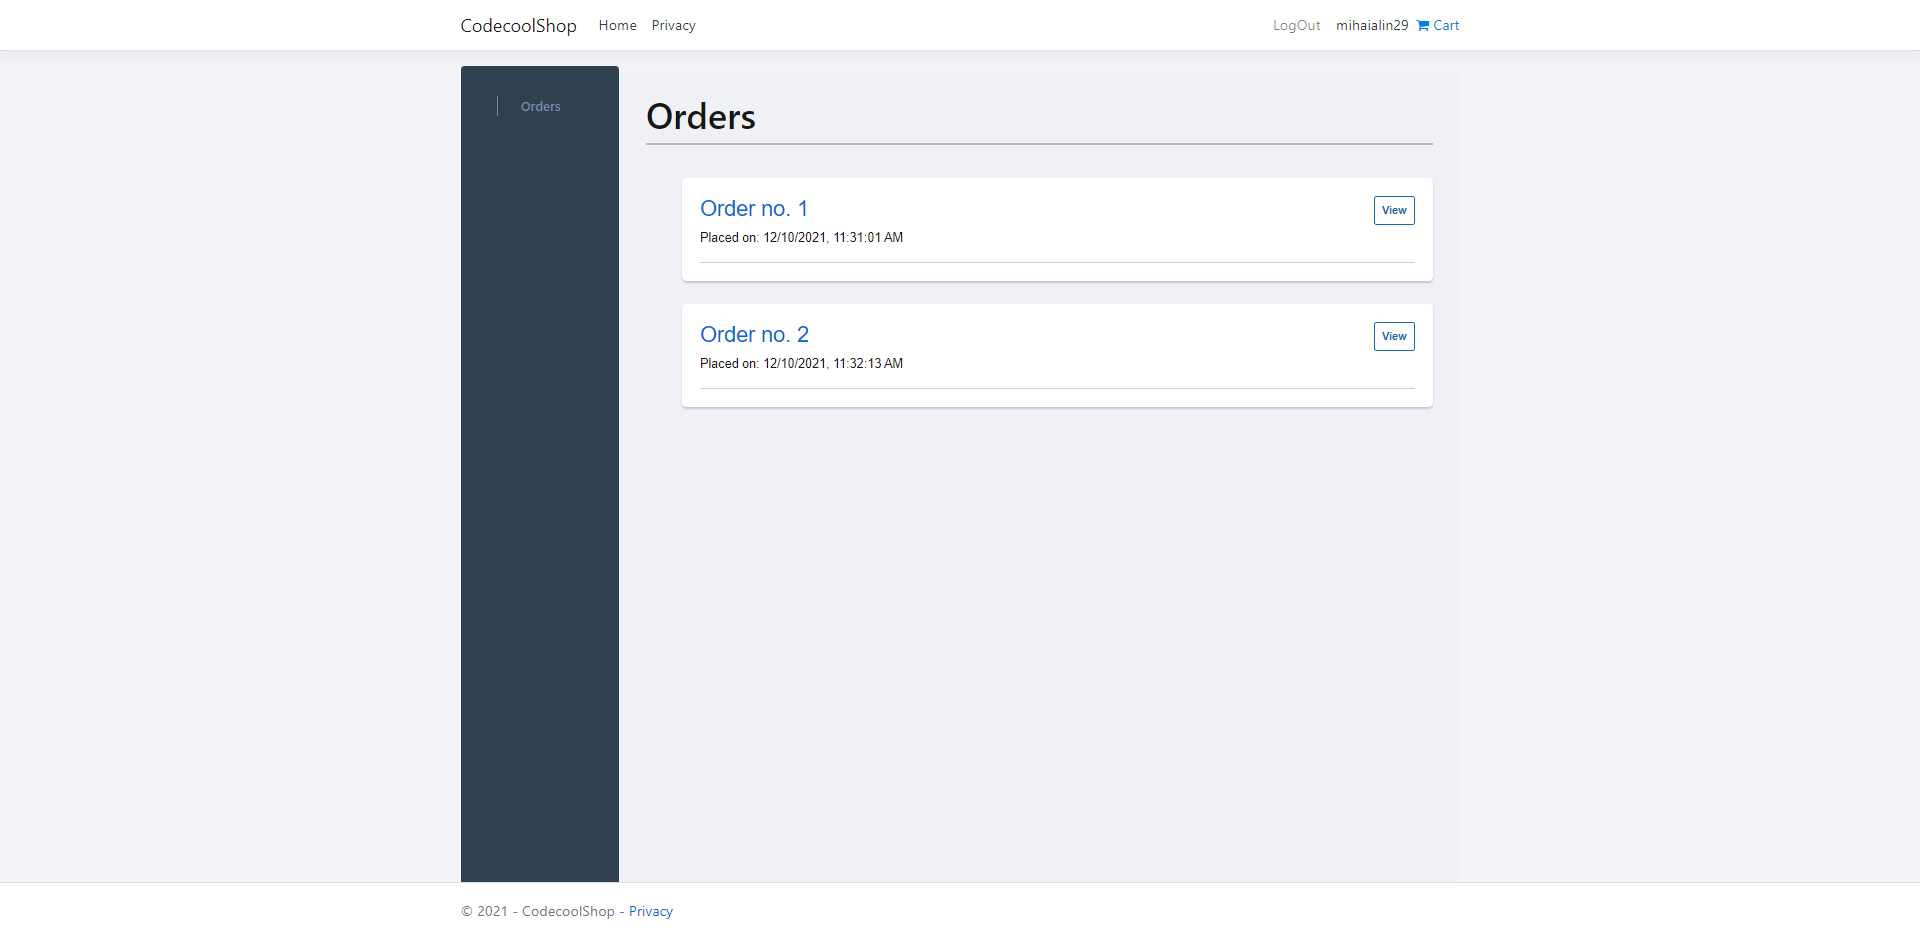Click inside the dark sidebar panel
The image size is (1920, 937).
point(540,500)
